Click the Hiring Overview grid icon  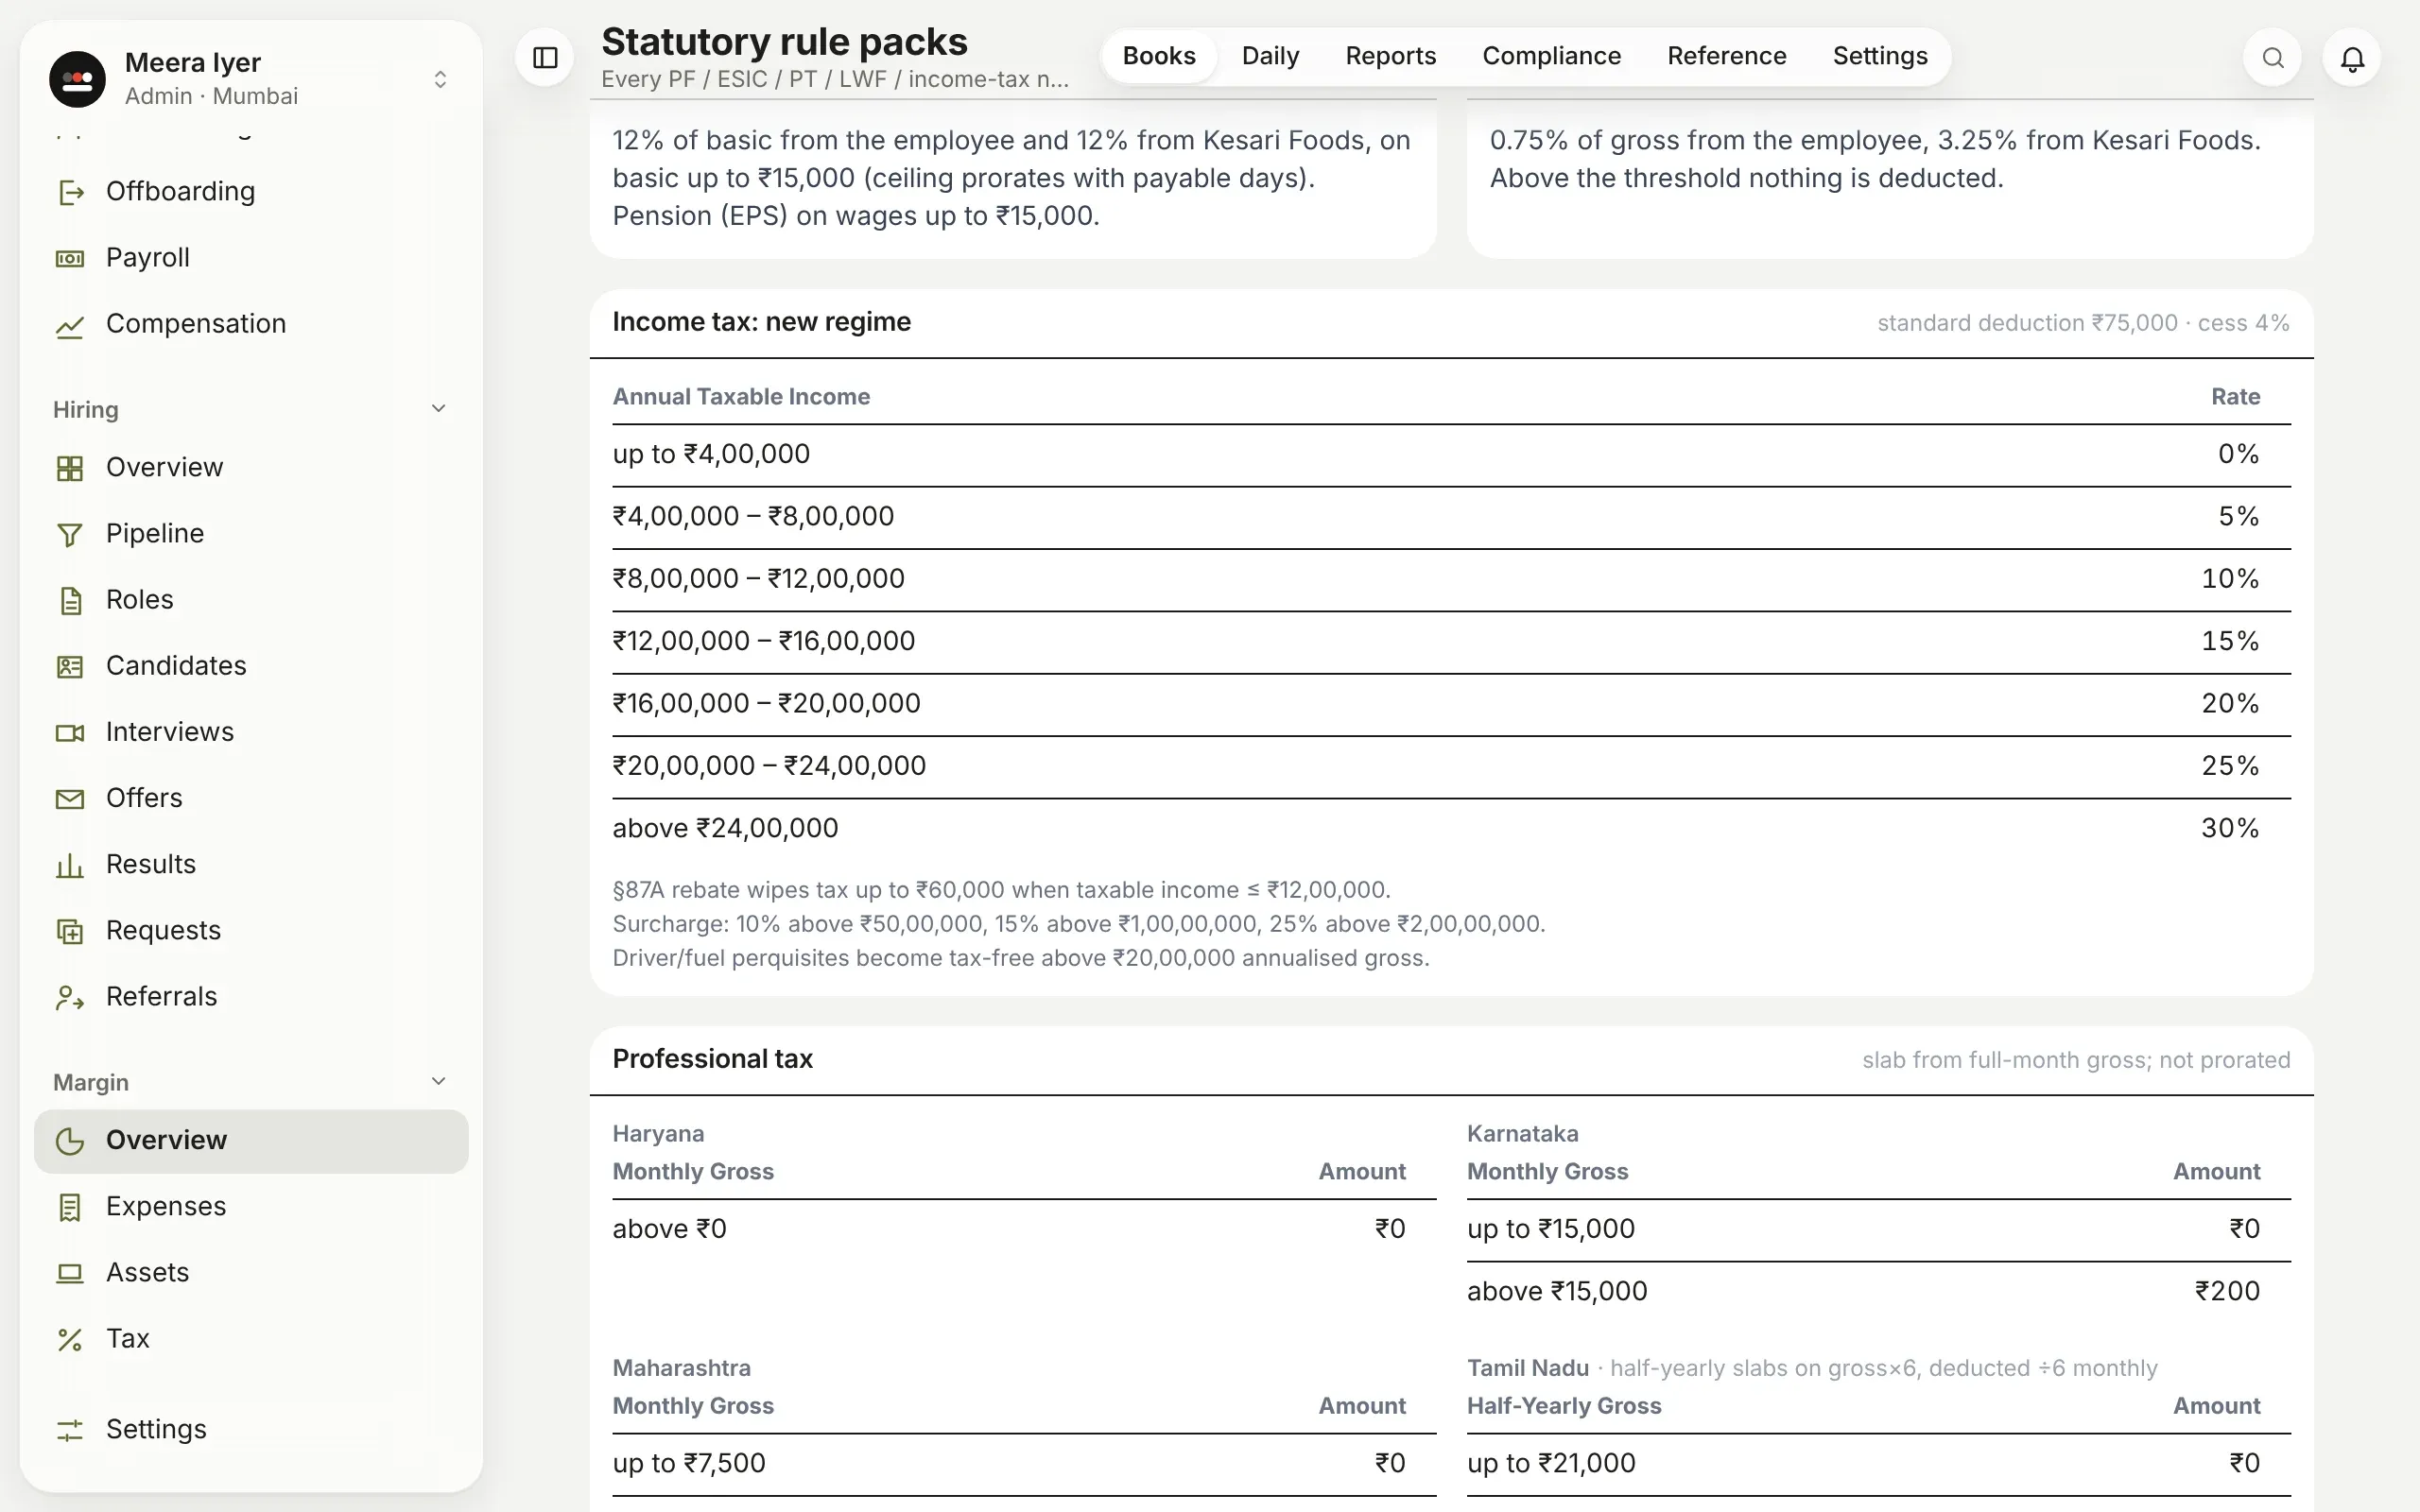point(70,468)
